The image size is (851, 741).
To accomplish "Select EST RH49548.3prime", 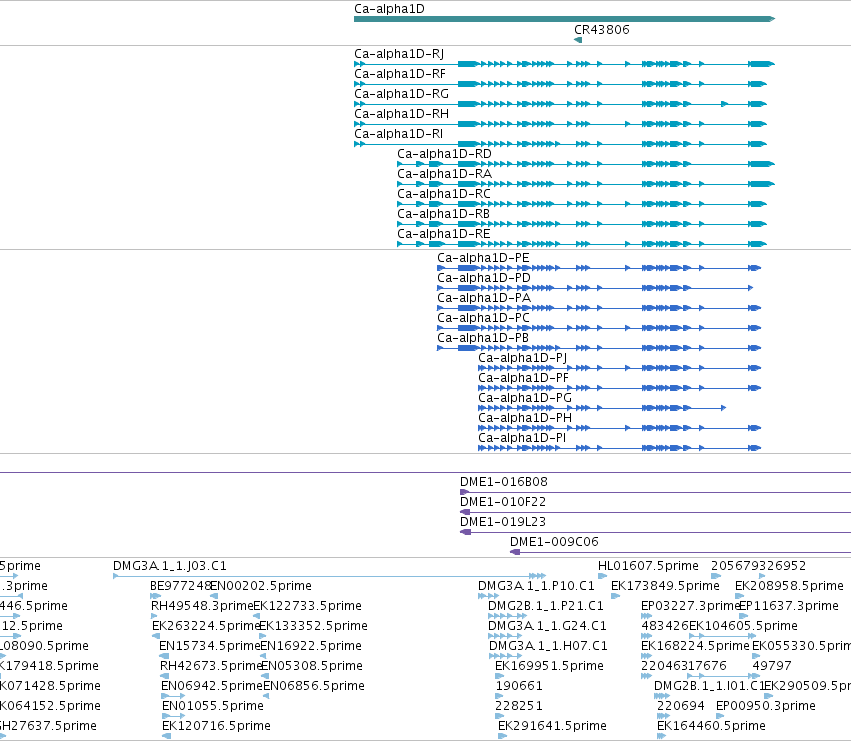I will pos(154,616).
